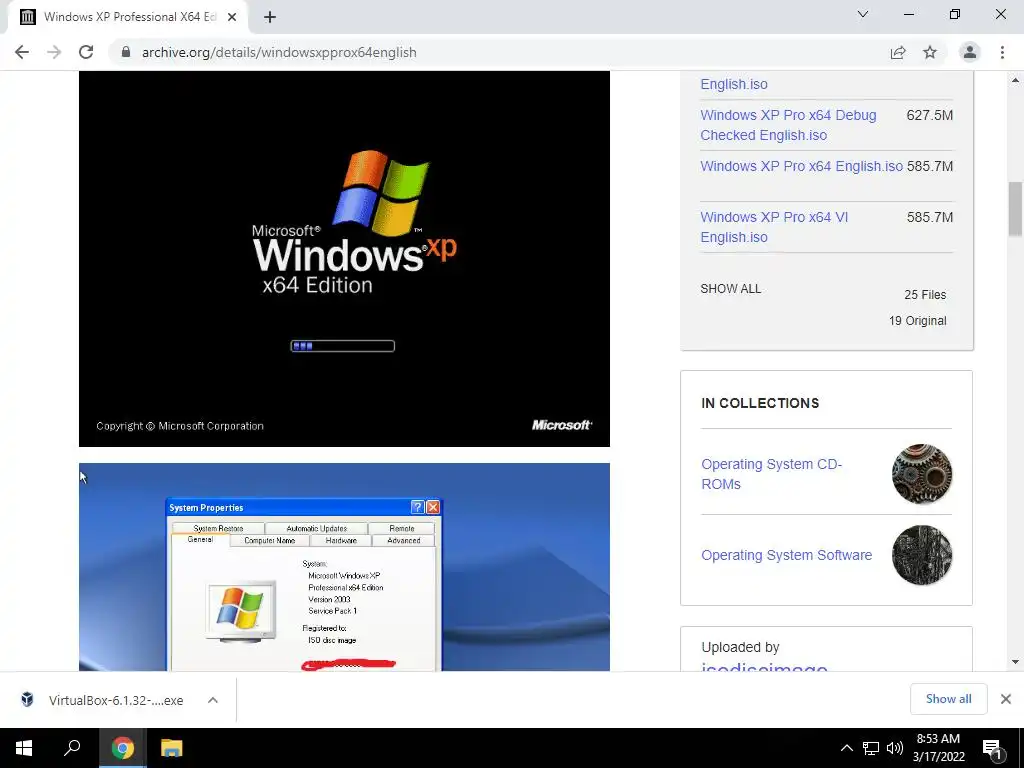Click the uploader name link under Uploaded by
The height and width of the screenshot is (768, 1024).
764,667
